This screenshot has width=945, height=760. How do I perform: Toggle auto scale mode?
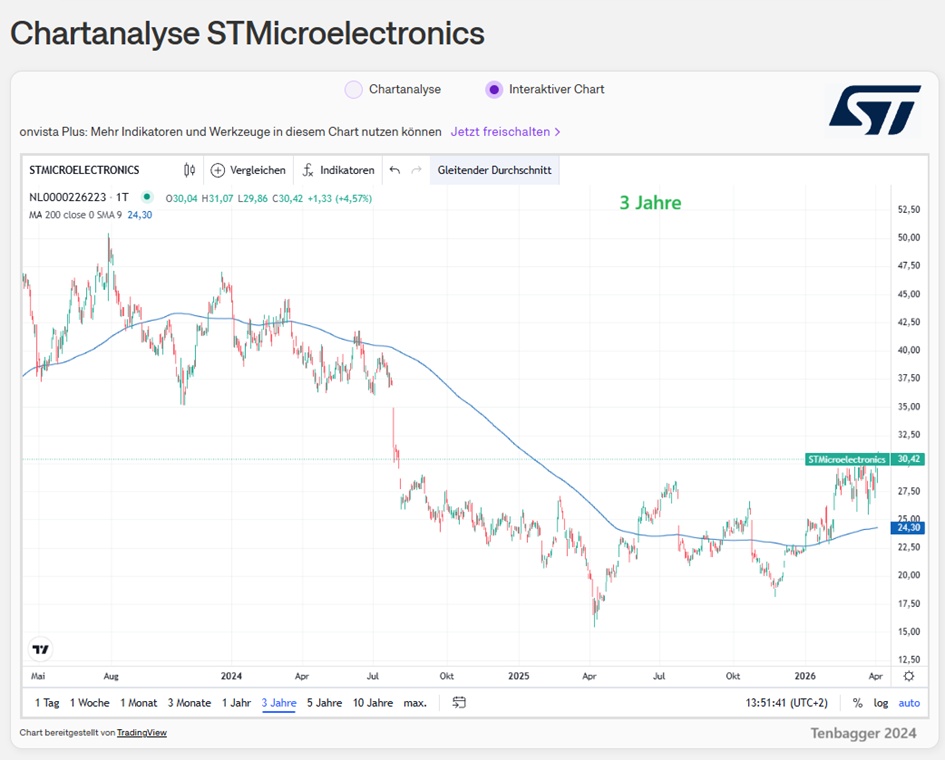click(x=909, y=703)
